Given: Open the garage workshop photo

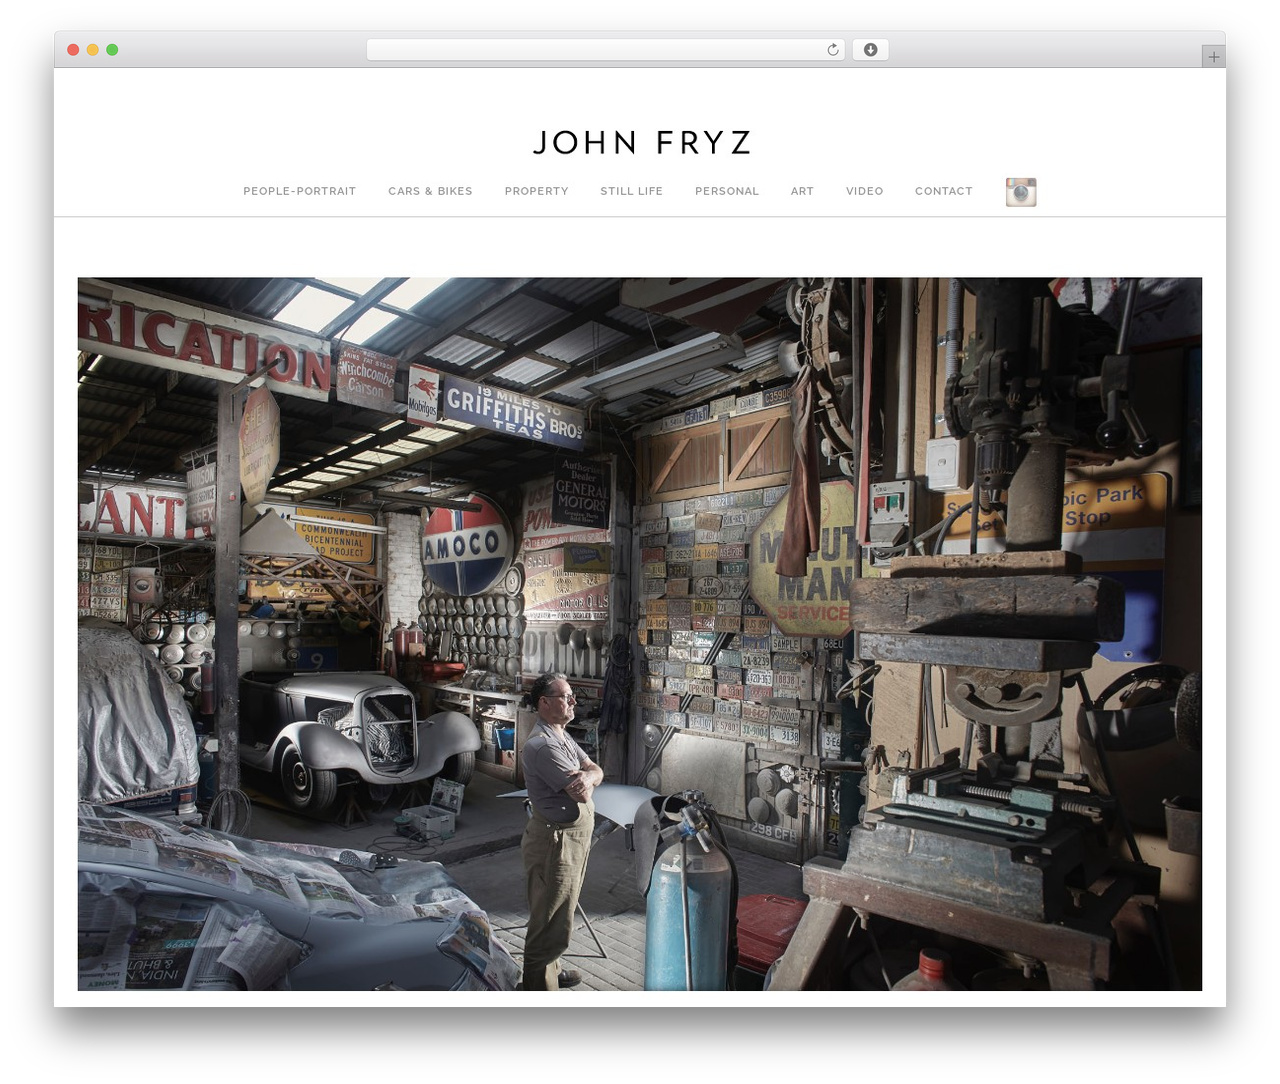Looking at the screenshot, I should click(640, 634).
